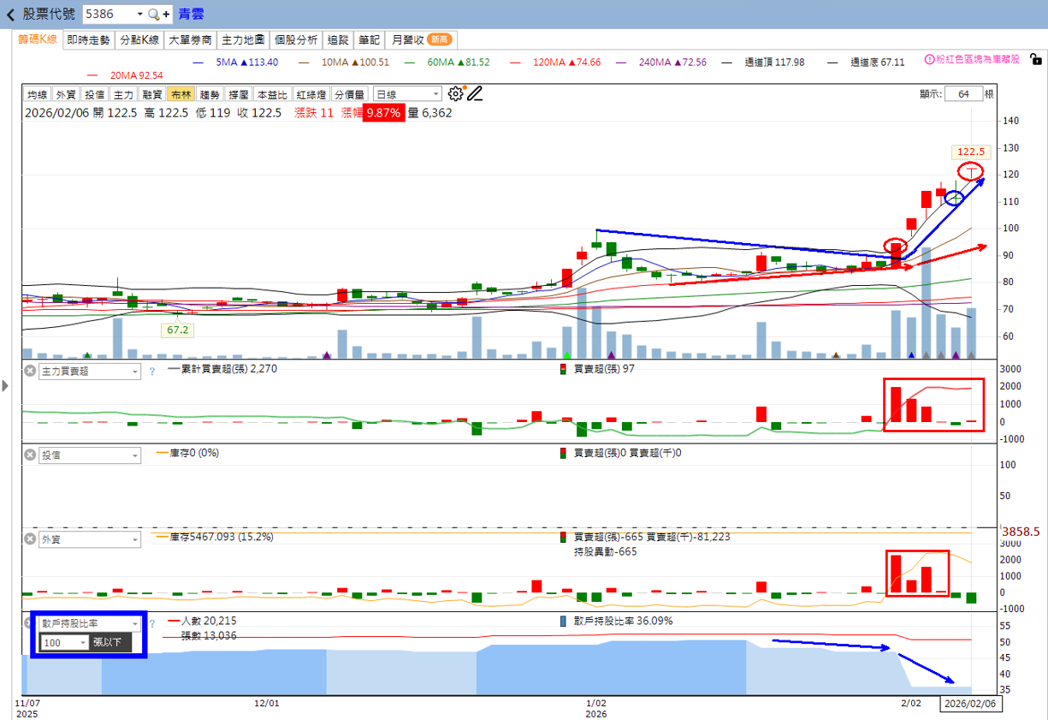The height and width of the screenshot is (720, 1048).
Task: Expand the stock code 5386 dropdown
Action: (x=140, y=14)
